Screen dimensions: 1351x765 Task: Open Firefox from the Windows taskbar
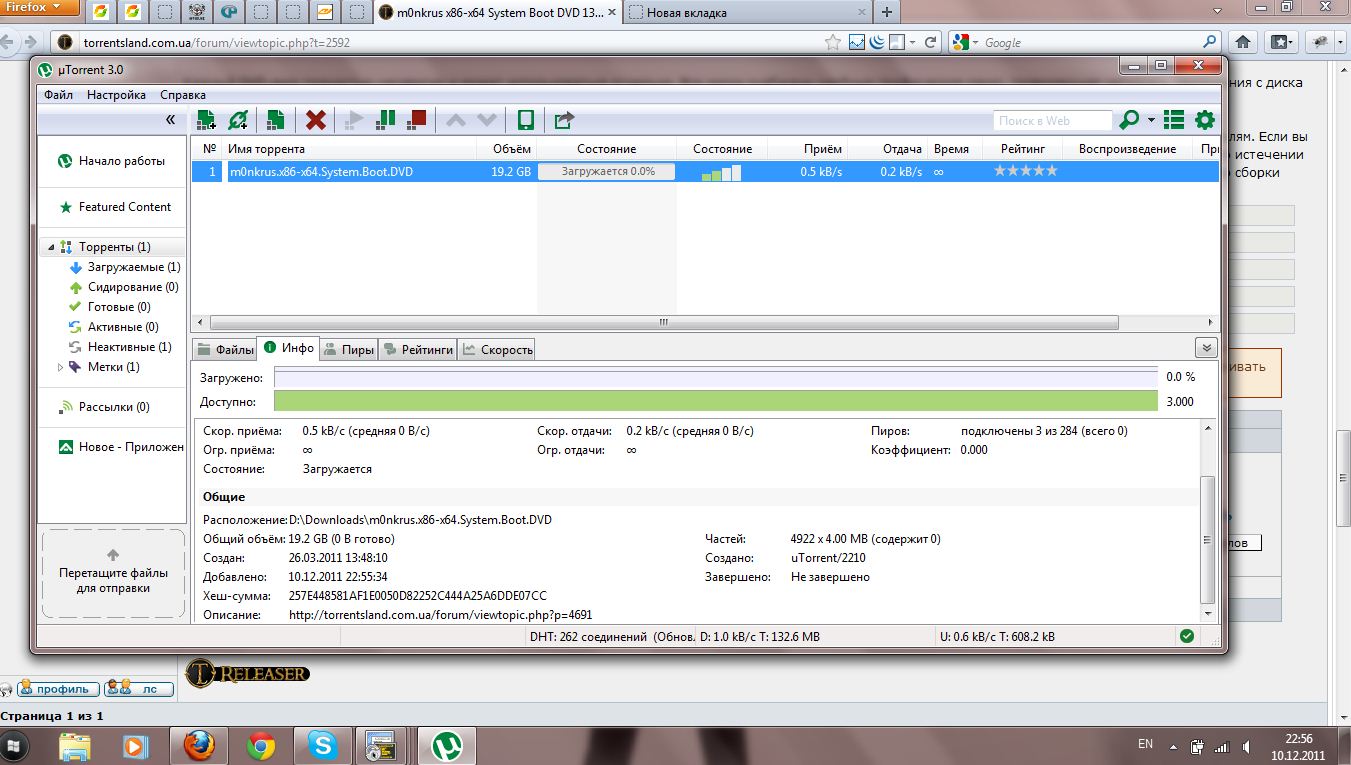pyautogui.click(x=199, y=746)
